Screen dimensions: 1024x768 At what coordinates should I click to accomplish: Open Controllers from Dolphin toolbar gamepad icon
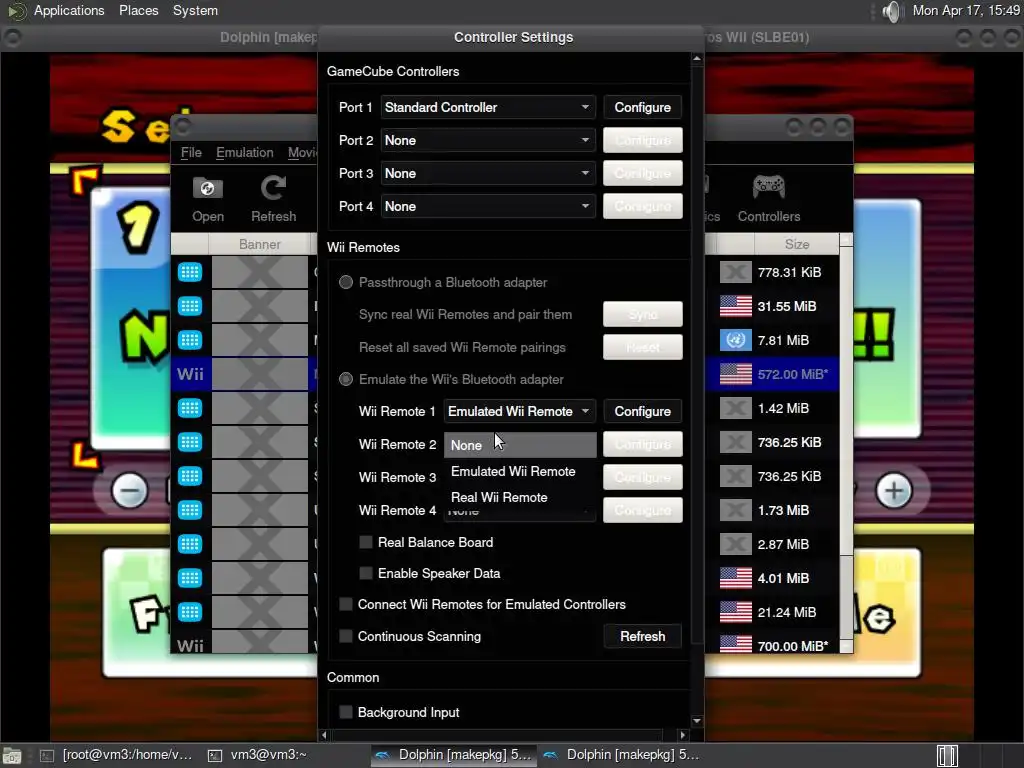[769, 199]
